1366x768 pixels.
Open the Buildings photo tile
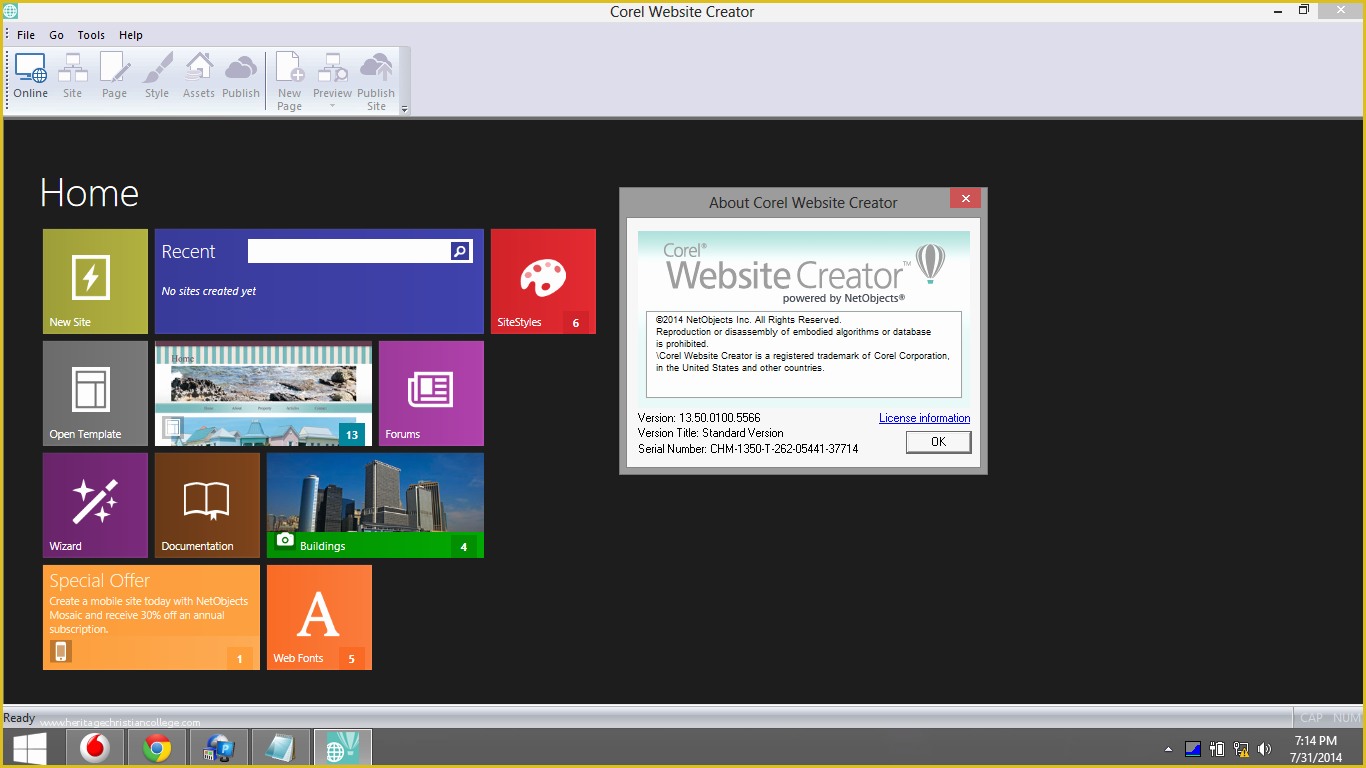click(x=375, y=505)
